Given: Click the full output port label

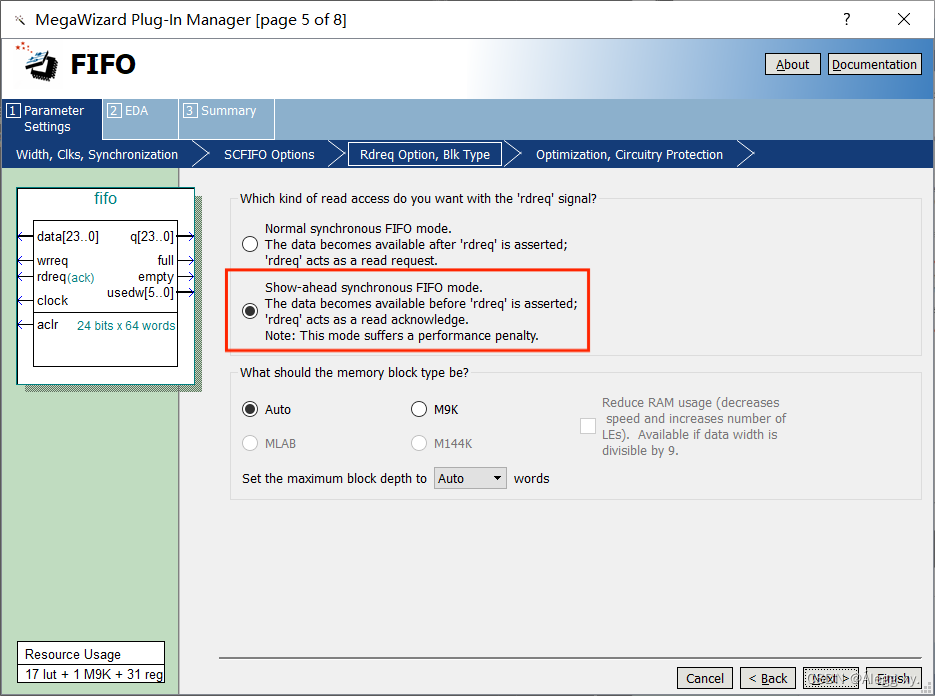Looking at the screenshot, I should pyautogui.click(x=166, y=260).
